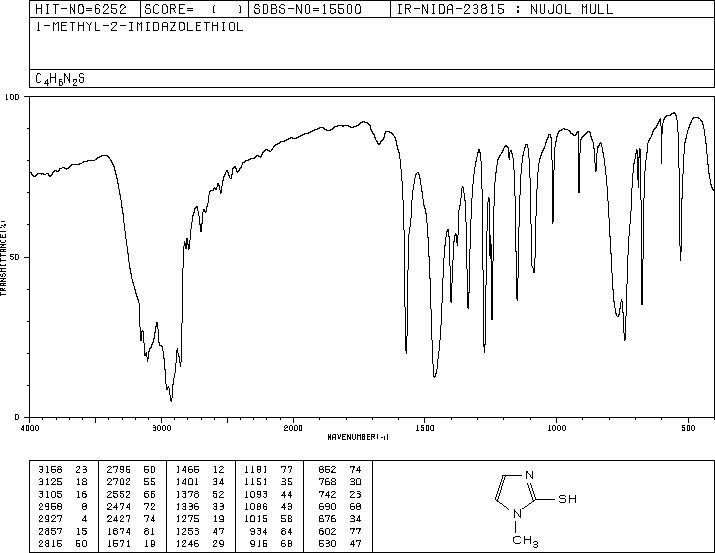
Task: Select peak table entry 1253
Action: point(200,532)
